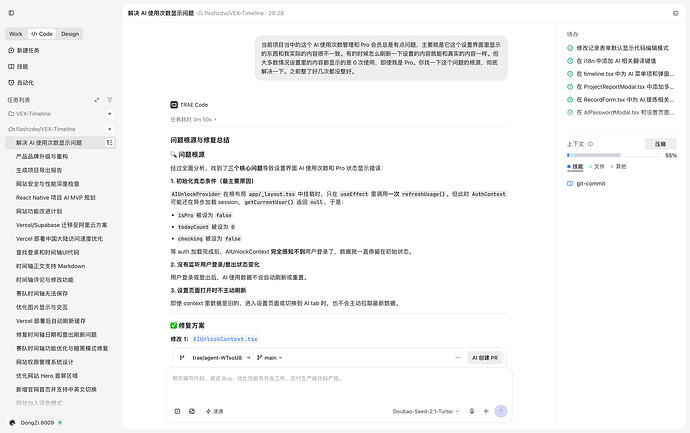Open the Doubao-Seed-2.1-Turbo model dropdown

[x=426, y=411]
